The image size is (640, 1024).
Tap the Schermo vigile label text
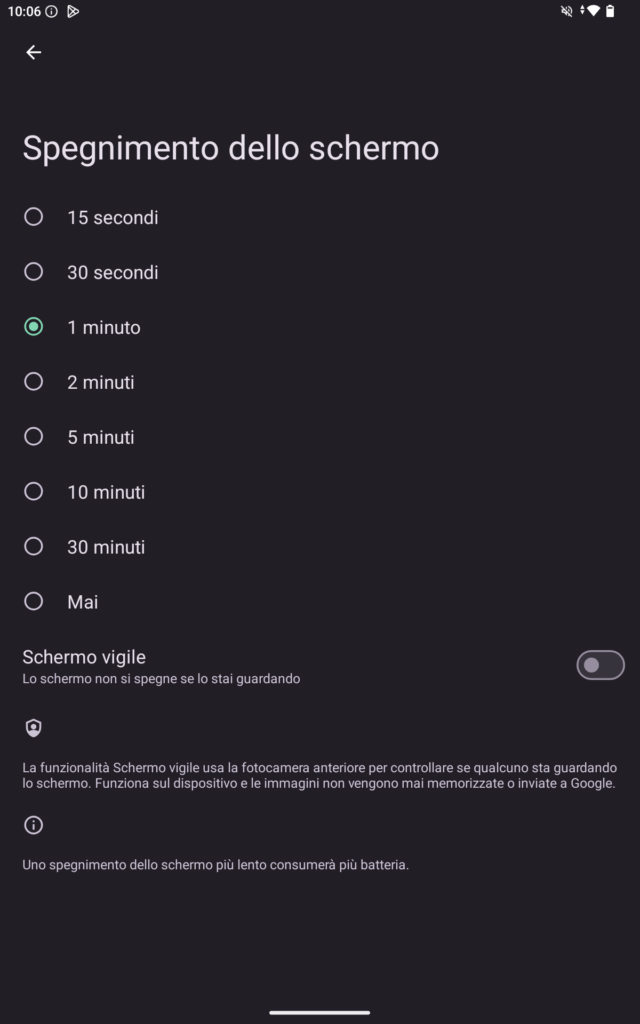tap(84, 657)
